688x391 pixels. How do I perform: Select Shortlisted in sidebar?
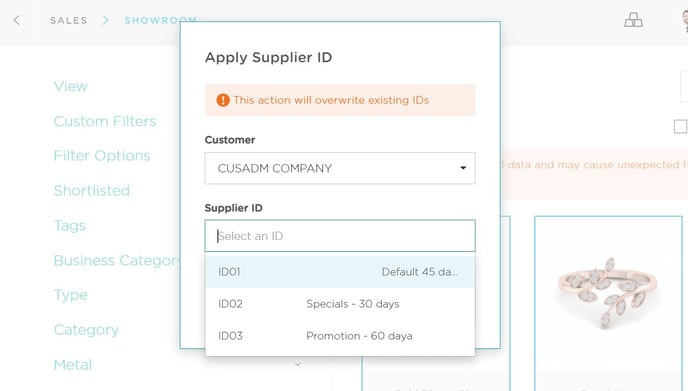(x=92, y=190)
